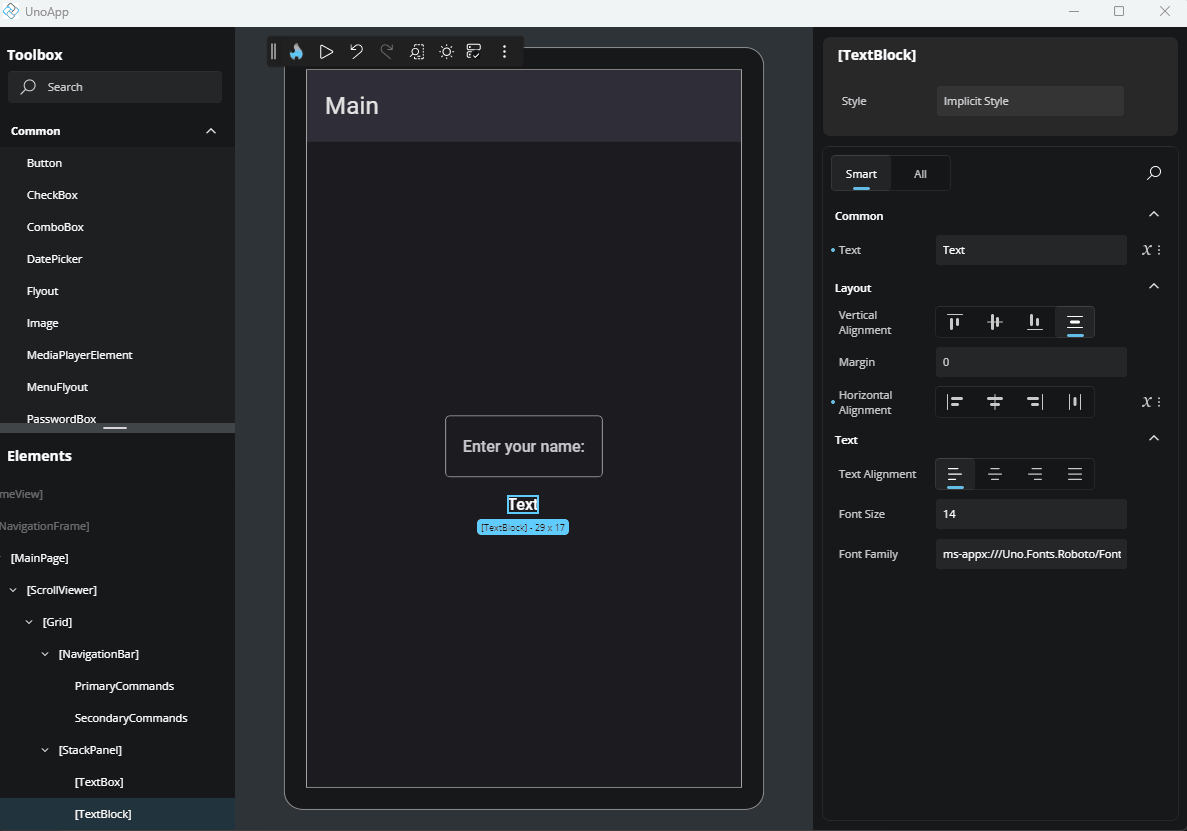Image resolution: width=1187 pixels, height=831 pixels.
Task: Select right Text Alignment option
Action: click(1035, 474)
